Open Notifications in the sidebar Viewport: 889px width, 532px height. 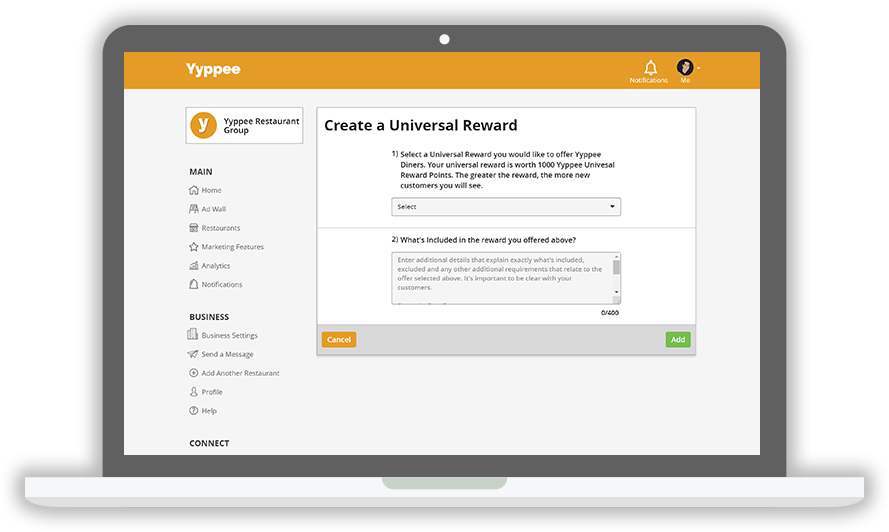[222, 285]
